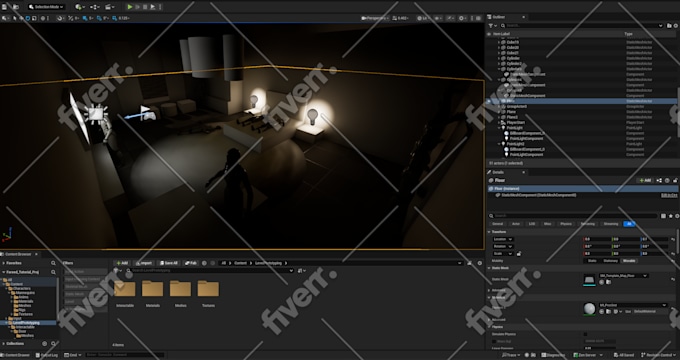This screenshot has width=680, height=360.
Task: Select the Physics filter in Details
Action: (566, 224)
